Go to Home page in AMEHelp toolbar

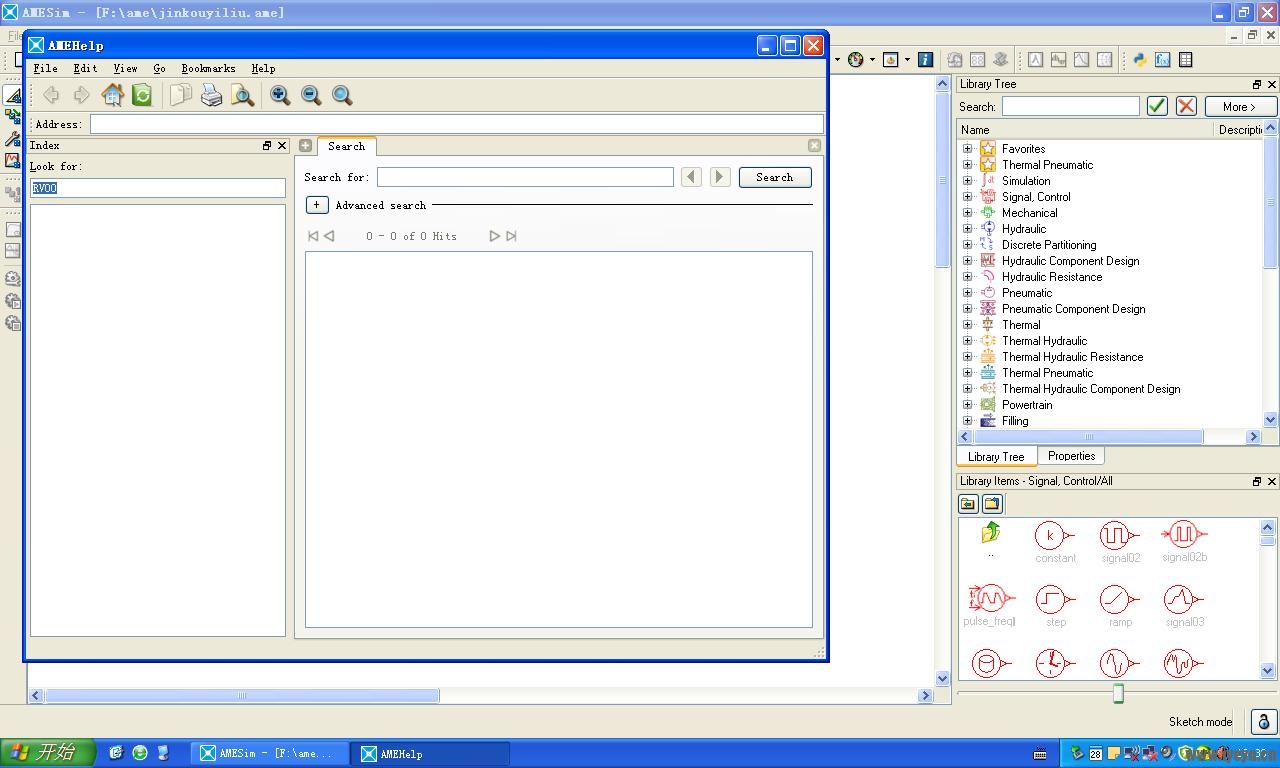pos(112,95)
